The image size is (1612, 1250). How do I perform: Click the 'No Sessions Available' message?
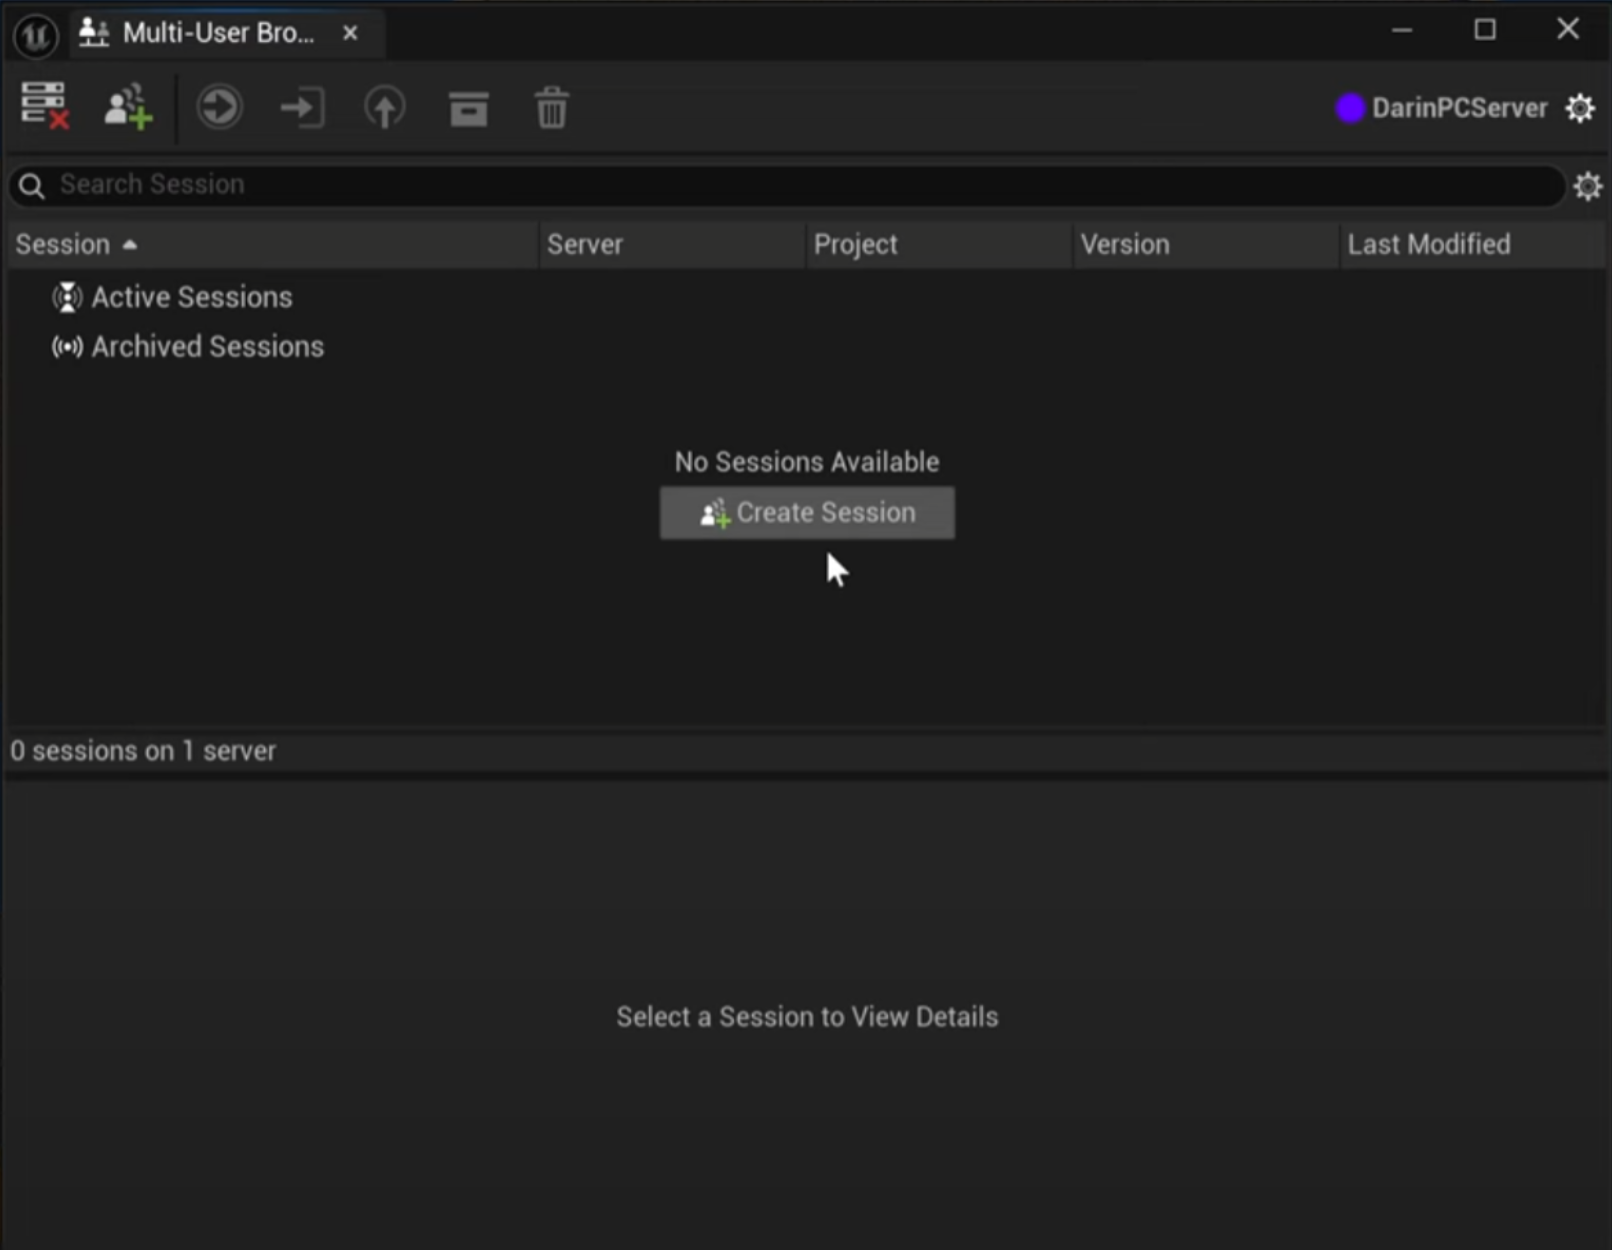807,462
